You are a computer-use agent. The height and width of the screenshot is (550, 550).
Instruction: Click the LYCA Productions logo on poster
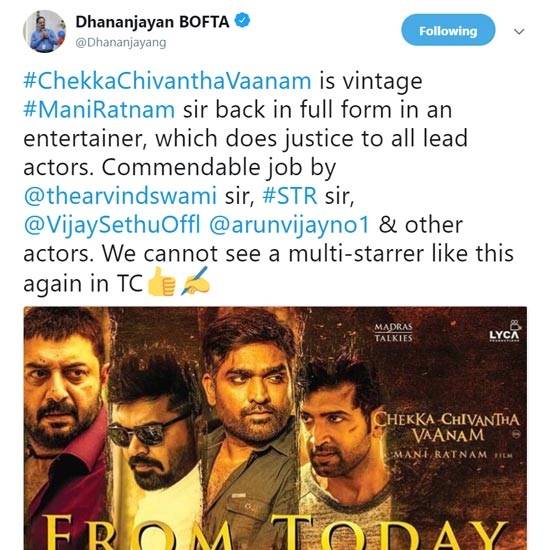[x=505, y=332]
